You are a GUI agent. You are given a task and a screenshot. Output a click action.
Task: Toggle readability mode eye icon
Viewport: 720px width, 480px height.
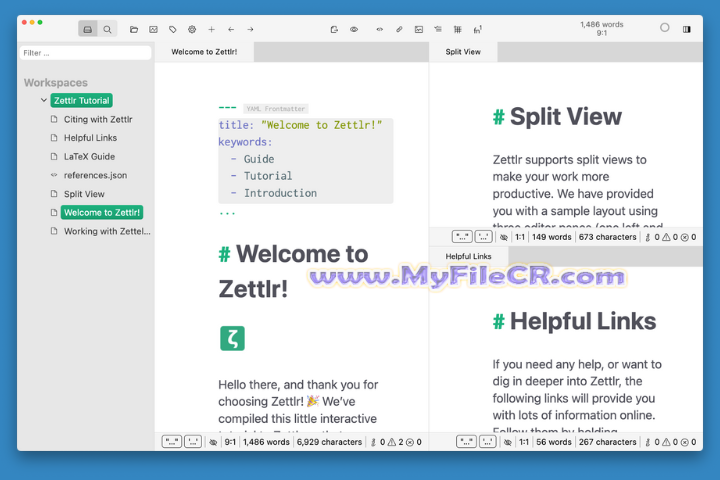(x=354, y=29)
